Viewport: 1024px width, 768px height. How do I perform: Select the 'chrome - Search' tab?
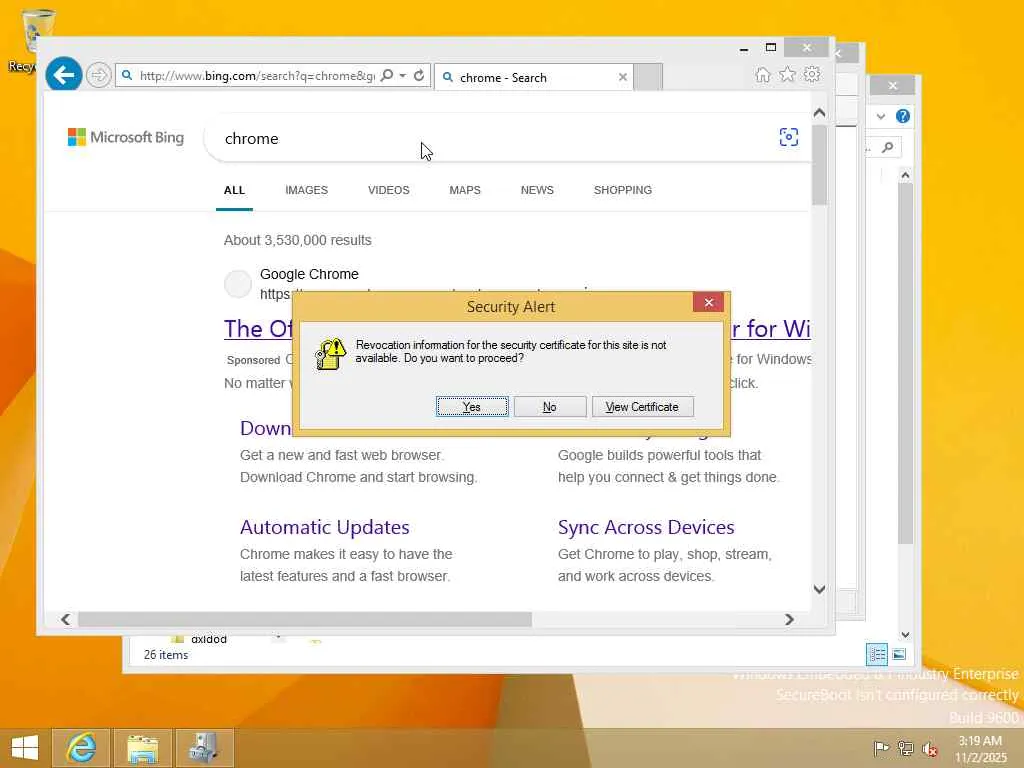pyautogui.click(x=534, y=78)
